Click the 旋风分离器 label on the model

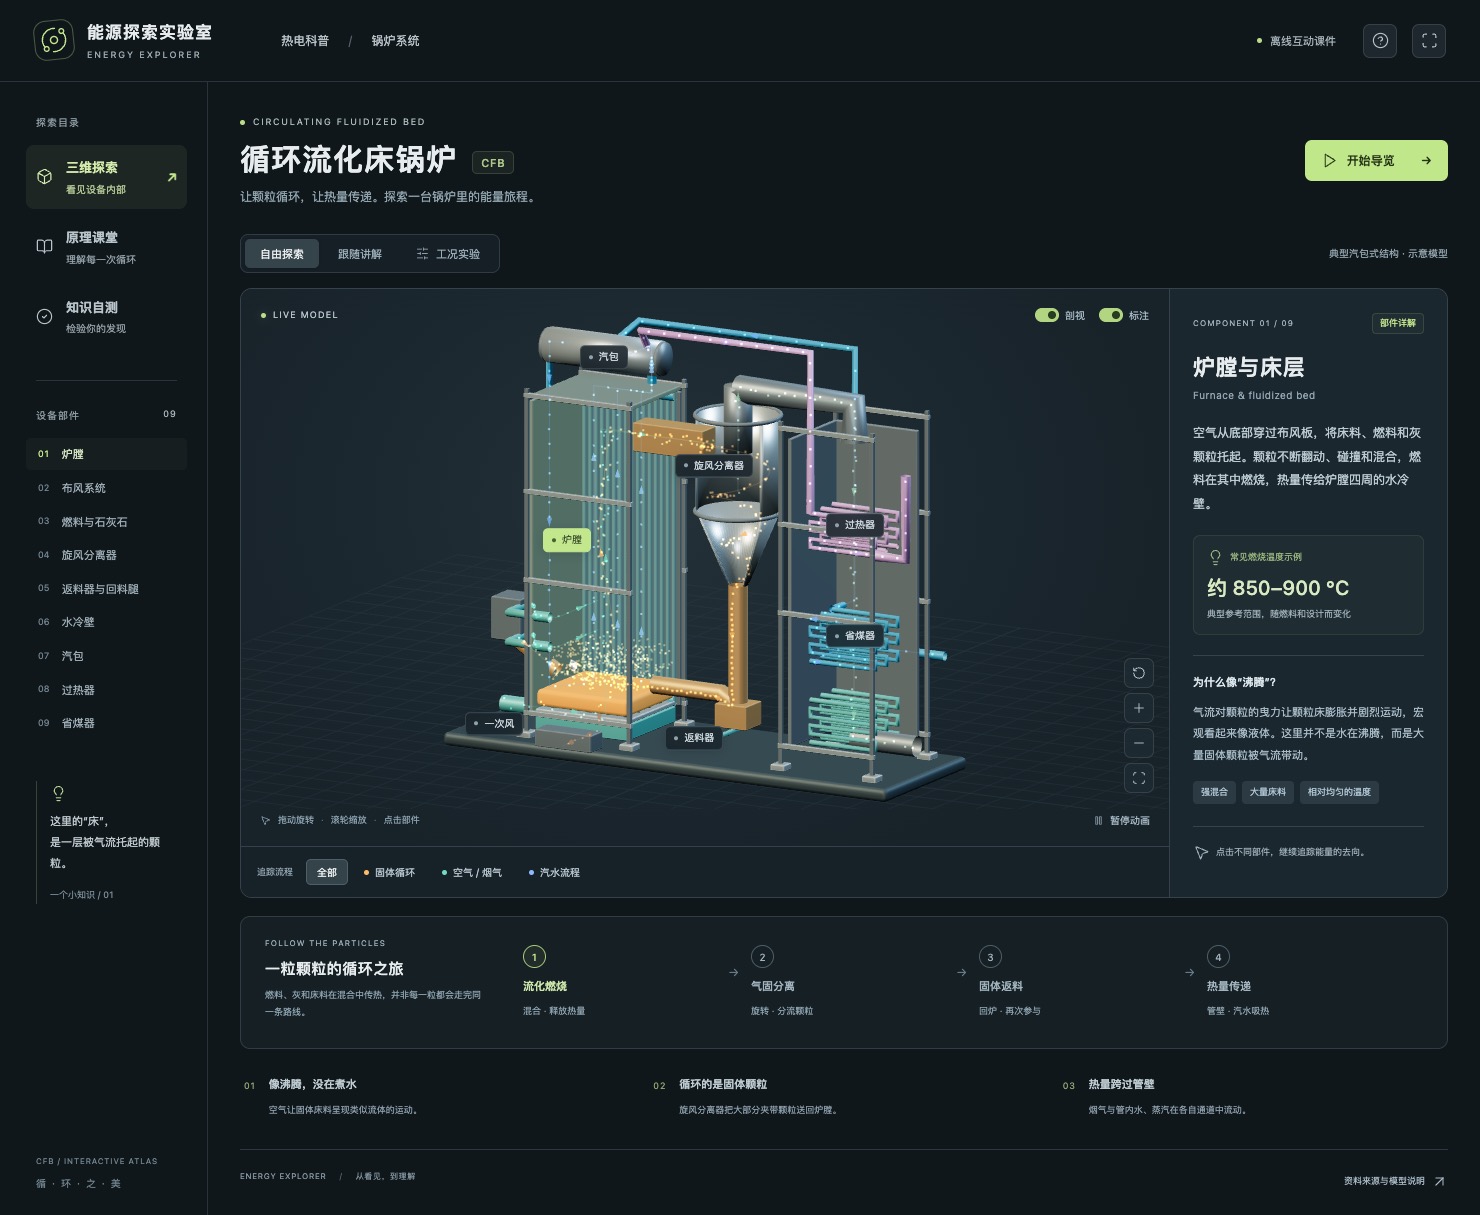pyautogui.click(x=714, y=466)
